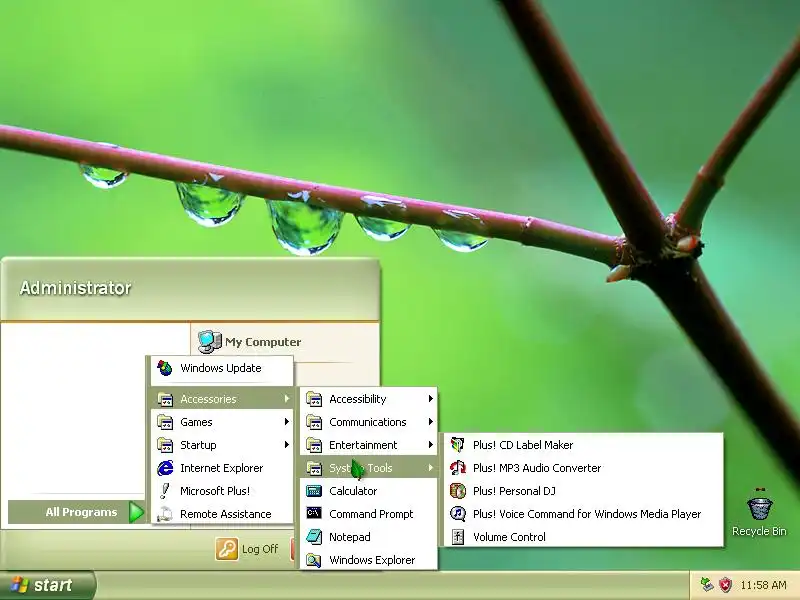This screenshot has height=600, width=800.
Task: Launch Internet Explorer from programs list
Action: [222, 468]
